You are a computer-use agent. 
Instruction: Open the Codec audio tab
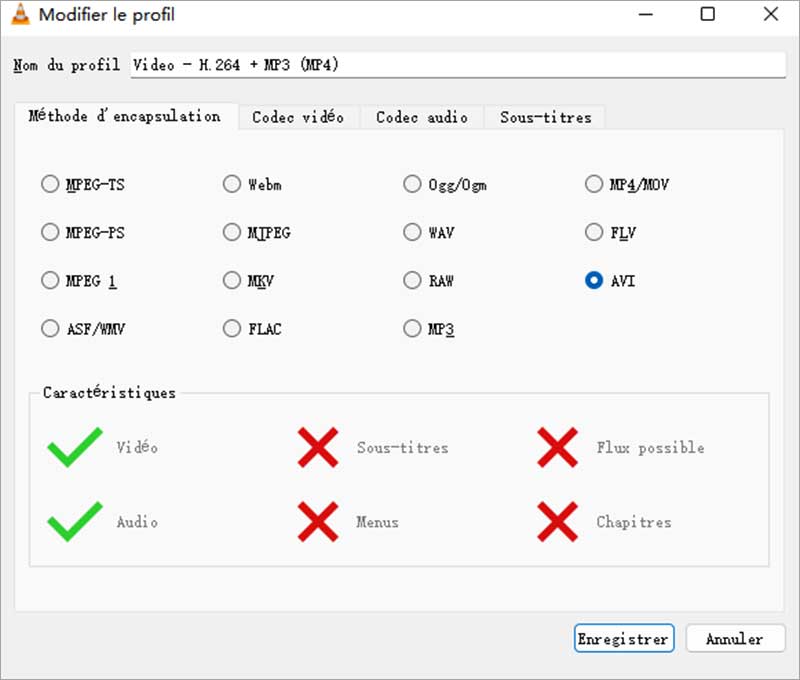[421, 117]
